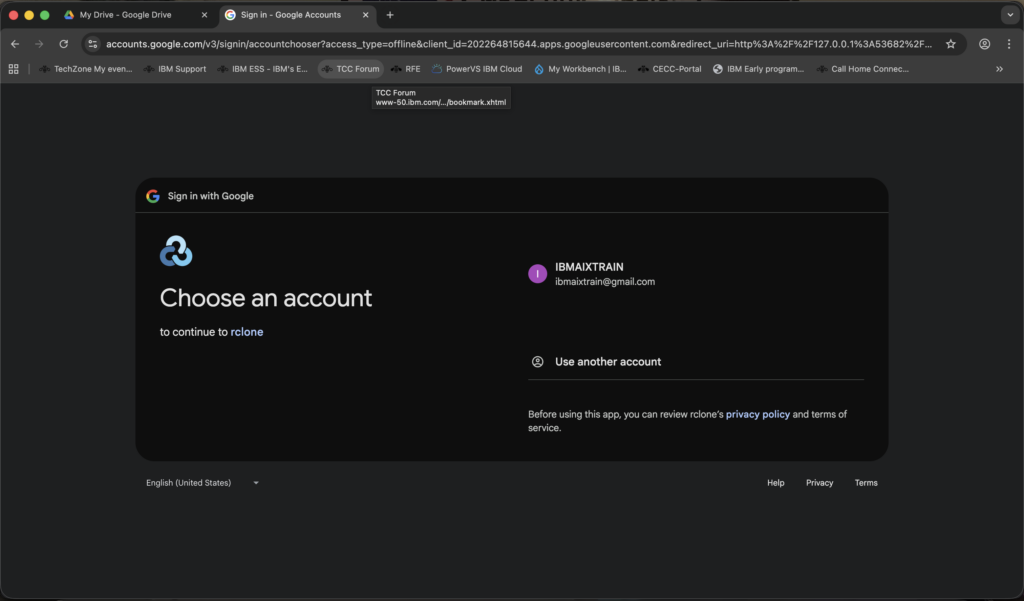This screenshot has width=1024, height=601.
Task: Click the rclone logo icon
Action: point(176,251)
